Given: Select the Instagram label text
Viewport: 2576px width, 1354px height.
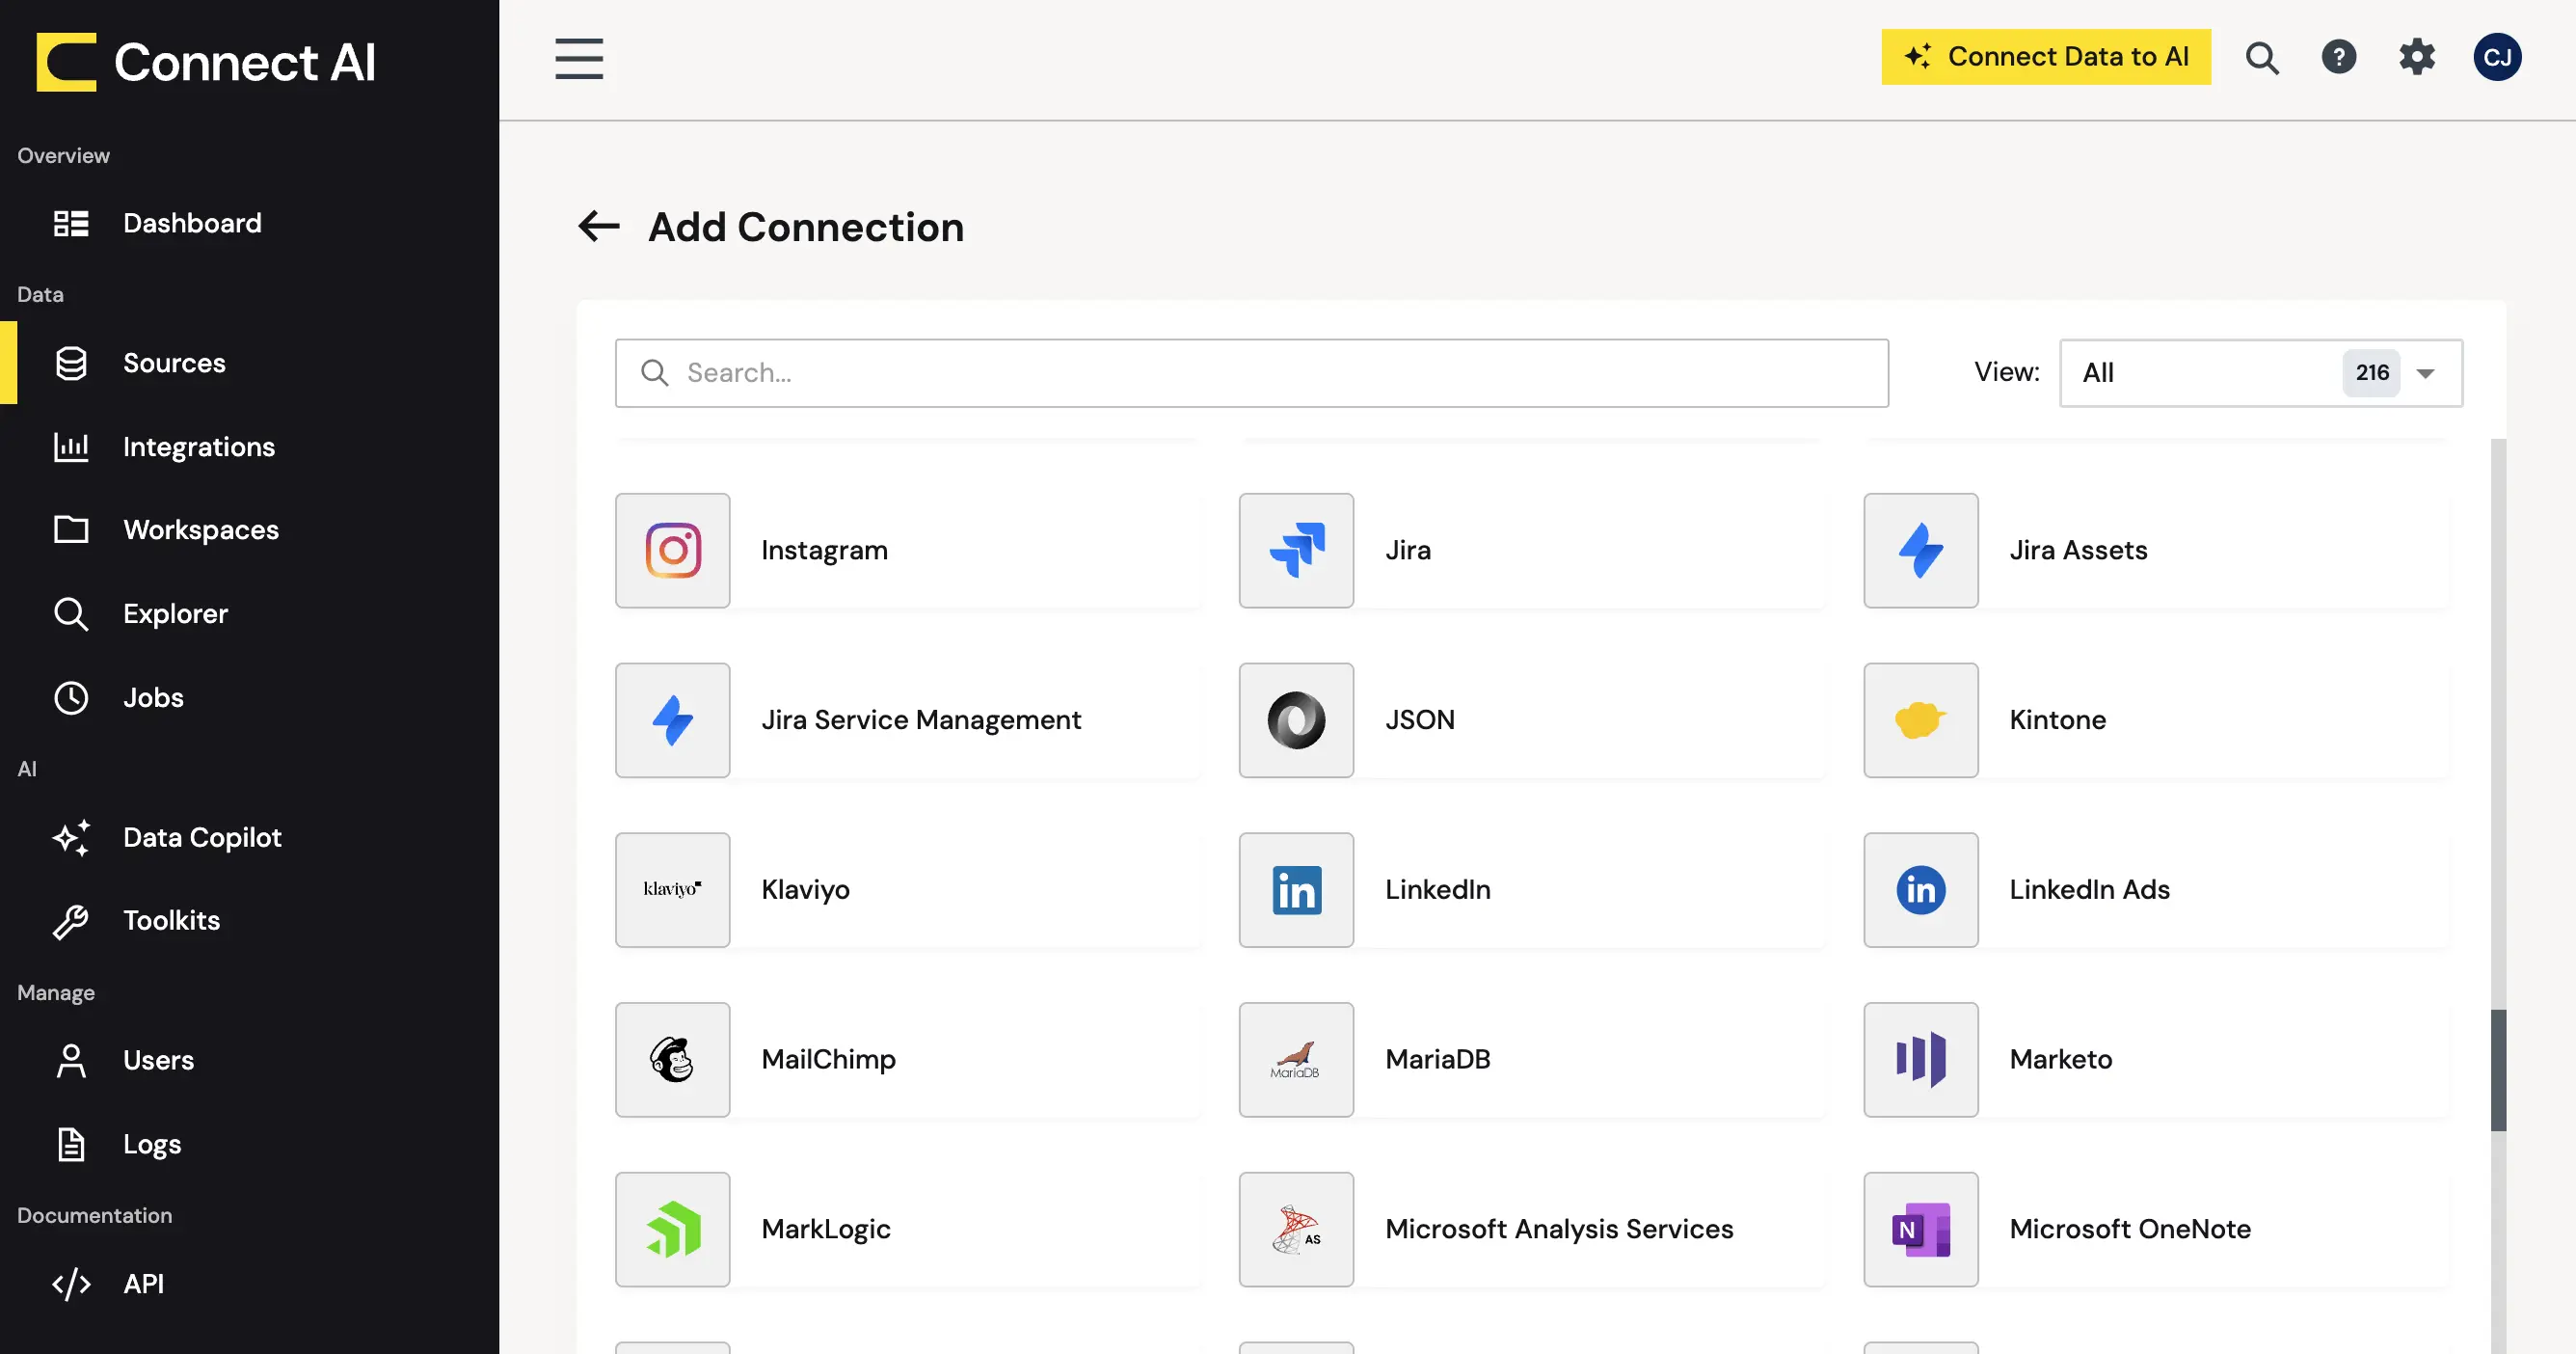Looking at the screenshot, I should [x=824, y=551].
